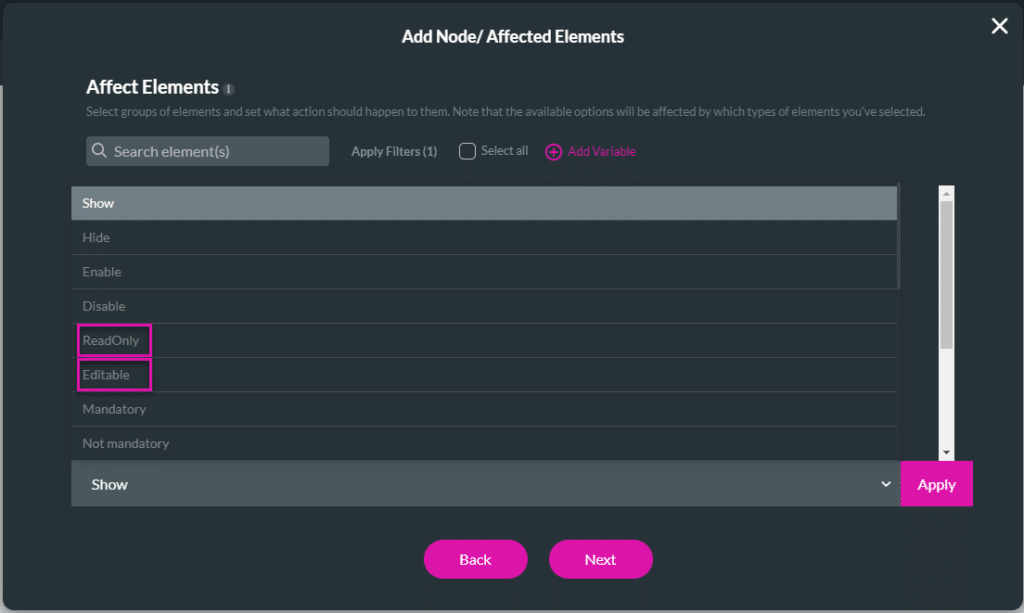This screenshot has width=1024, height=613.
Task: Pick Disable from the action list
Action: 103,306
